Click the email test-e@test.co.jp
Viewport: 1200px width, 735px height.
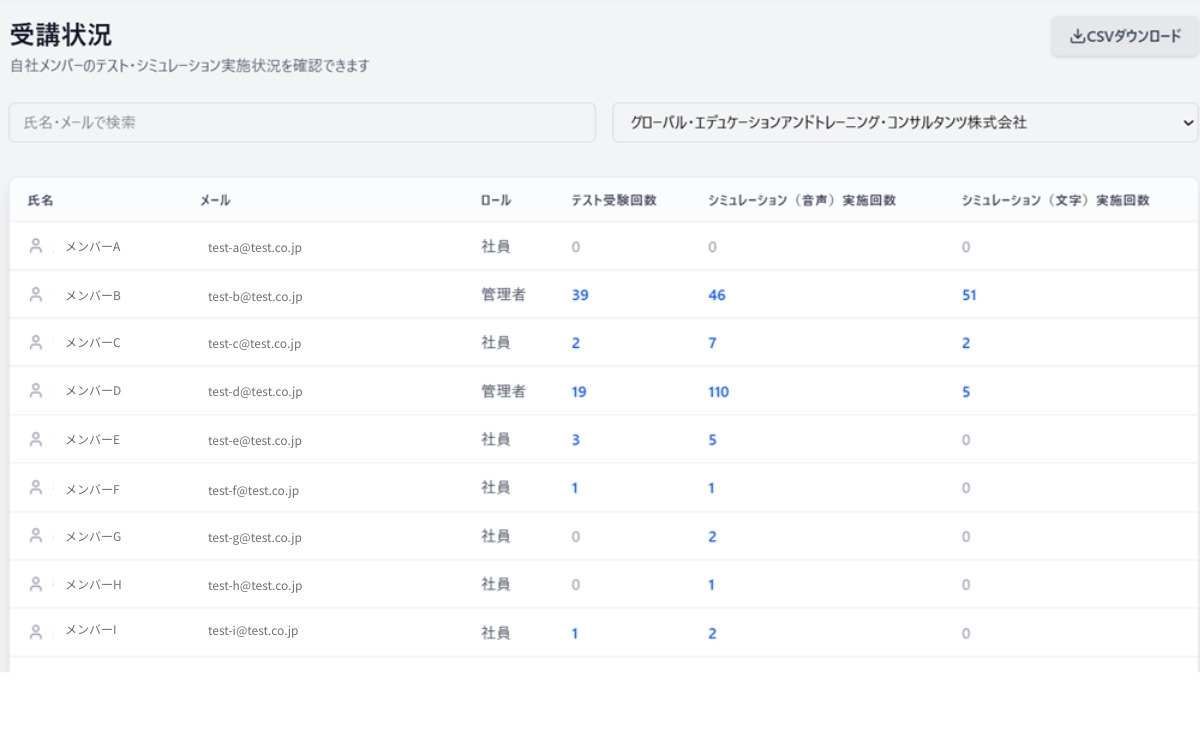[x=255, y=440]
